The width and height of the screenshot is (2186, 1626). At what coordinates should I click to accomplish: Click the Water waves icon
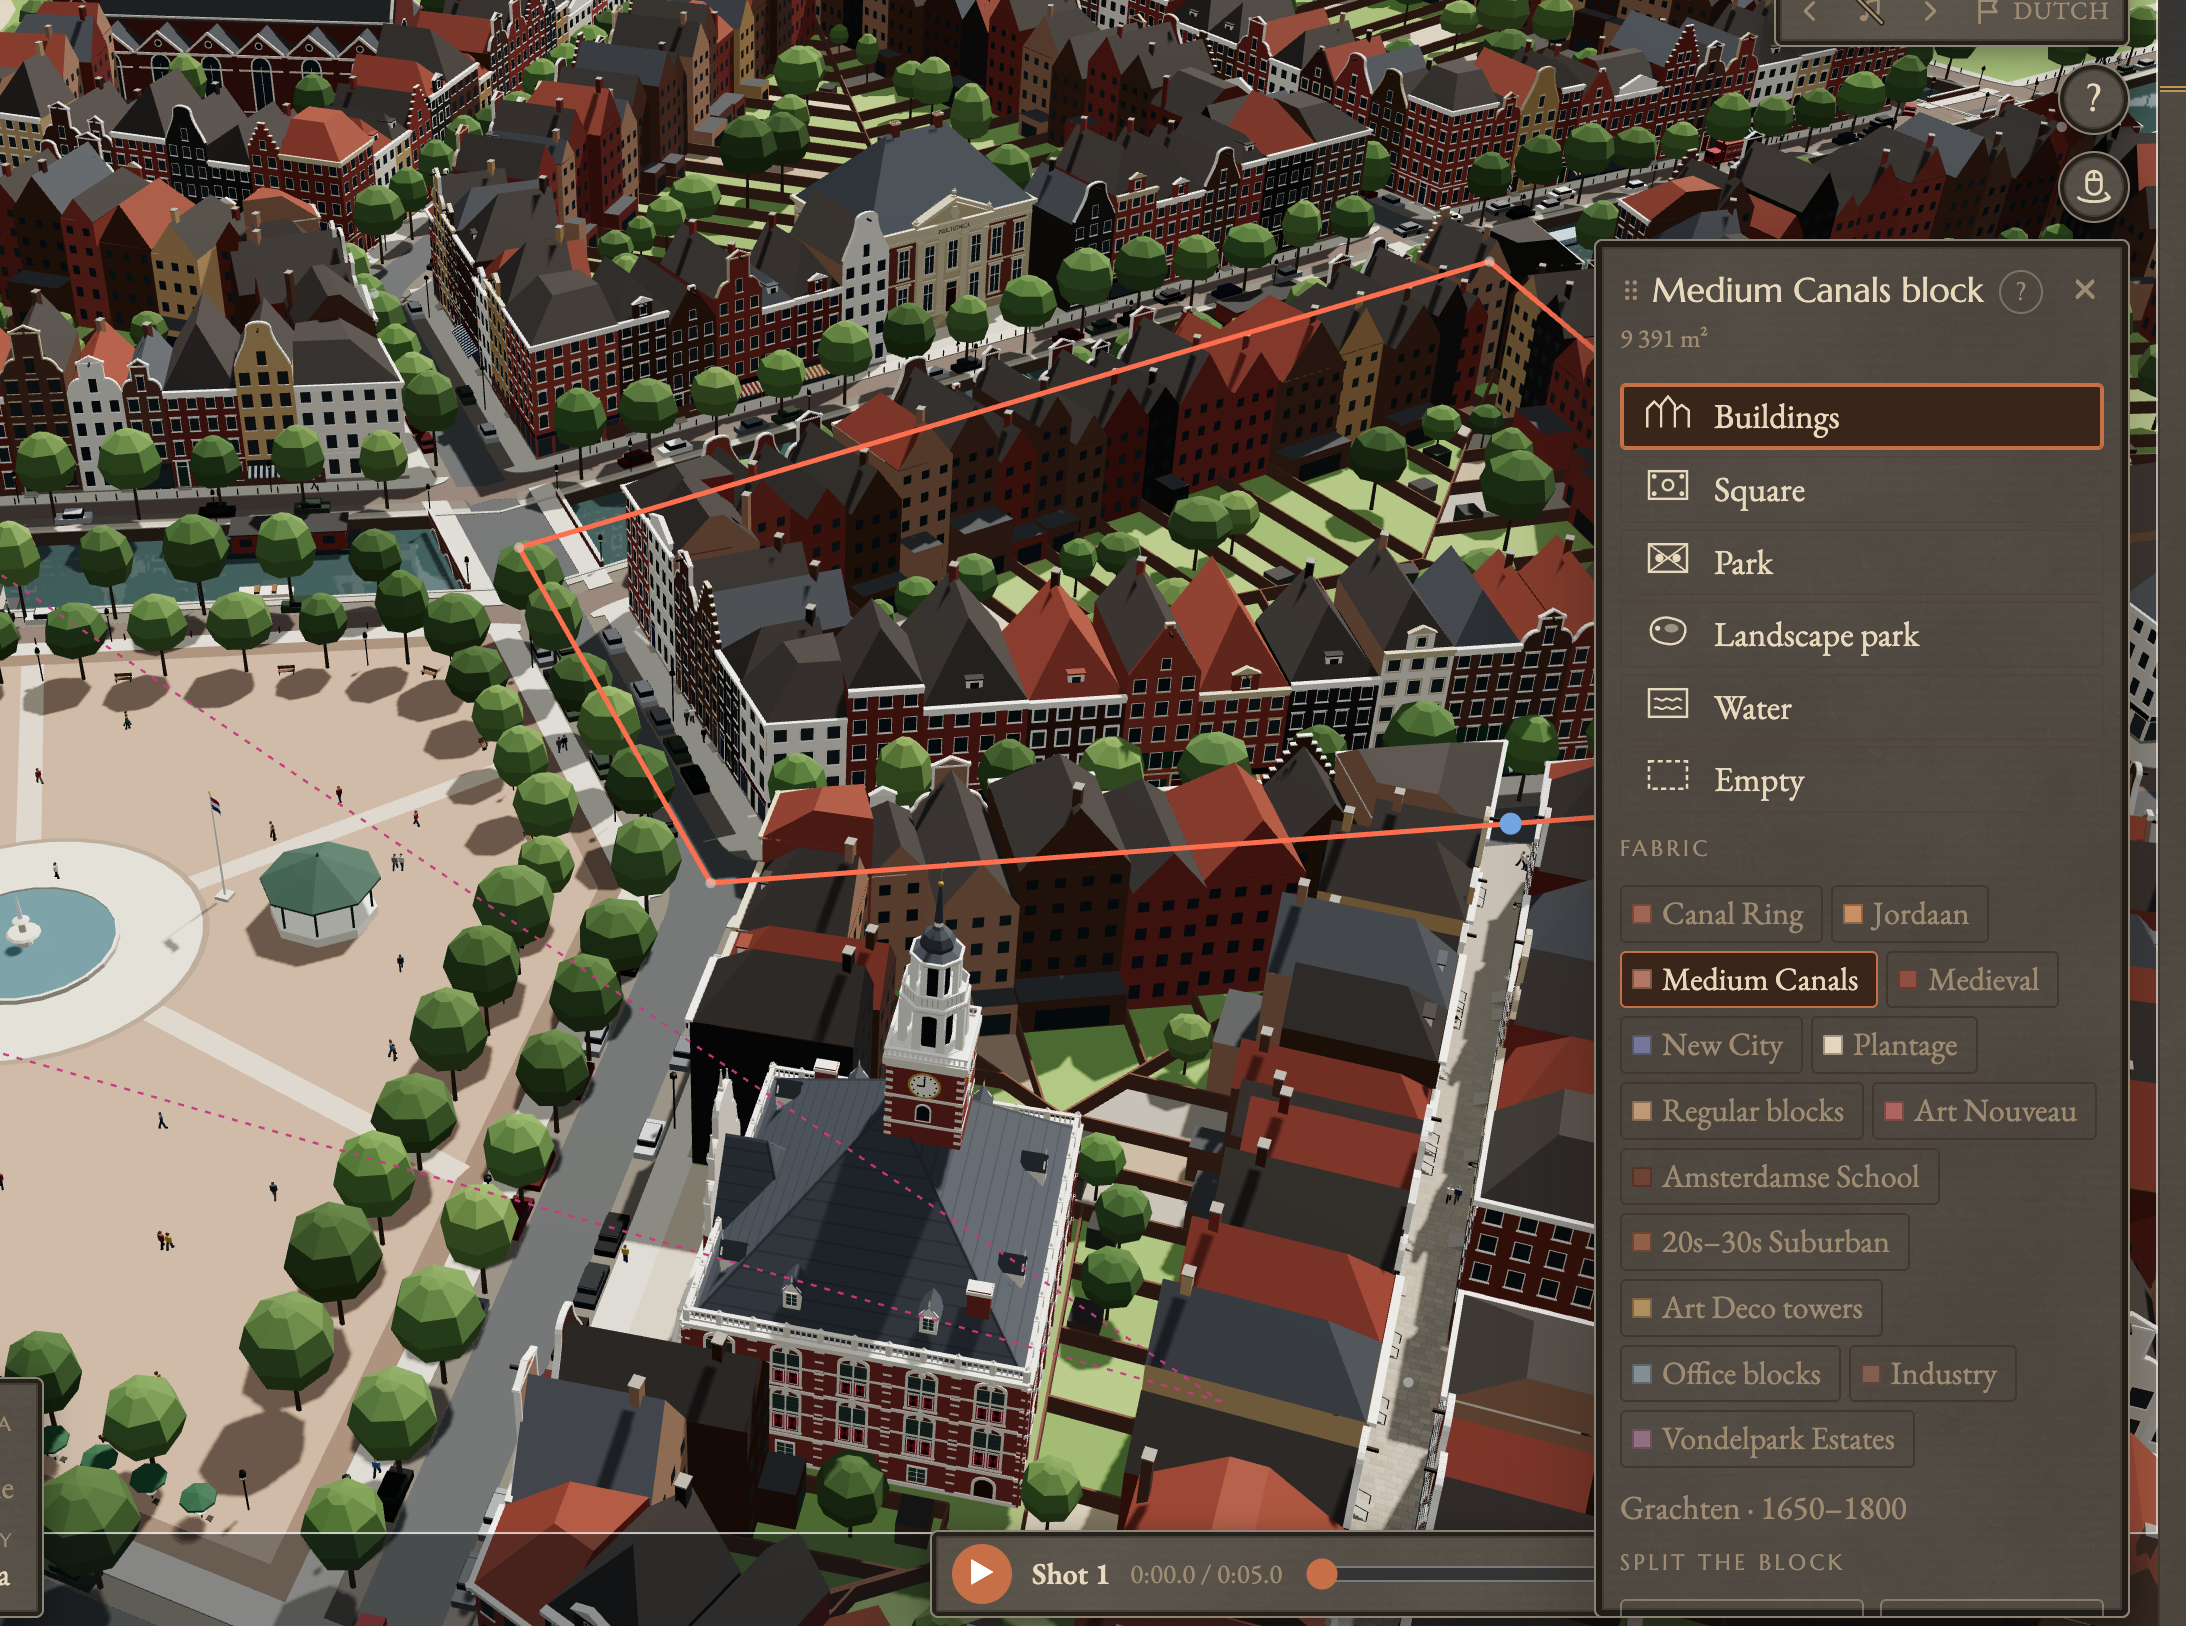[x=1668, y=703]
